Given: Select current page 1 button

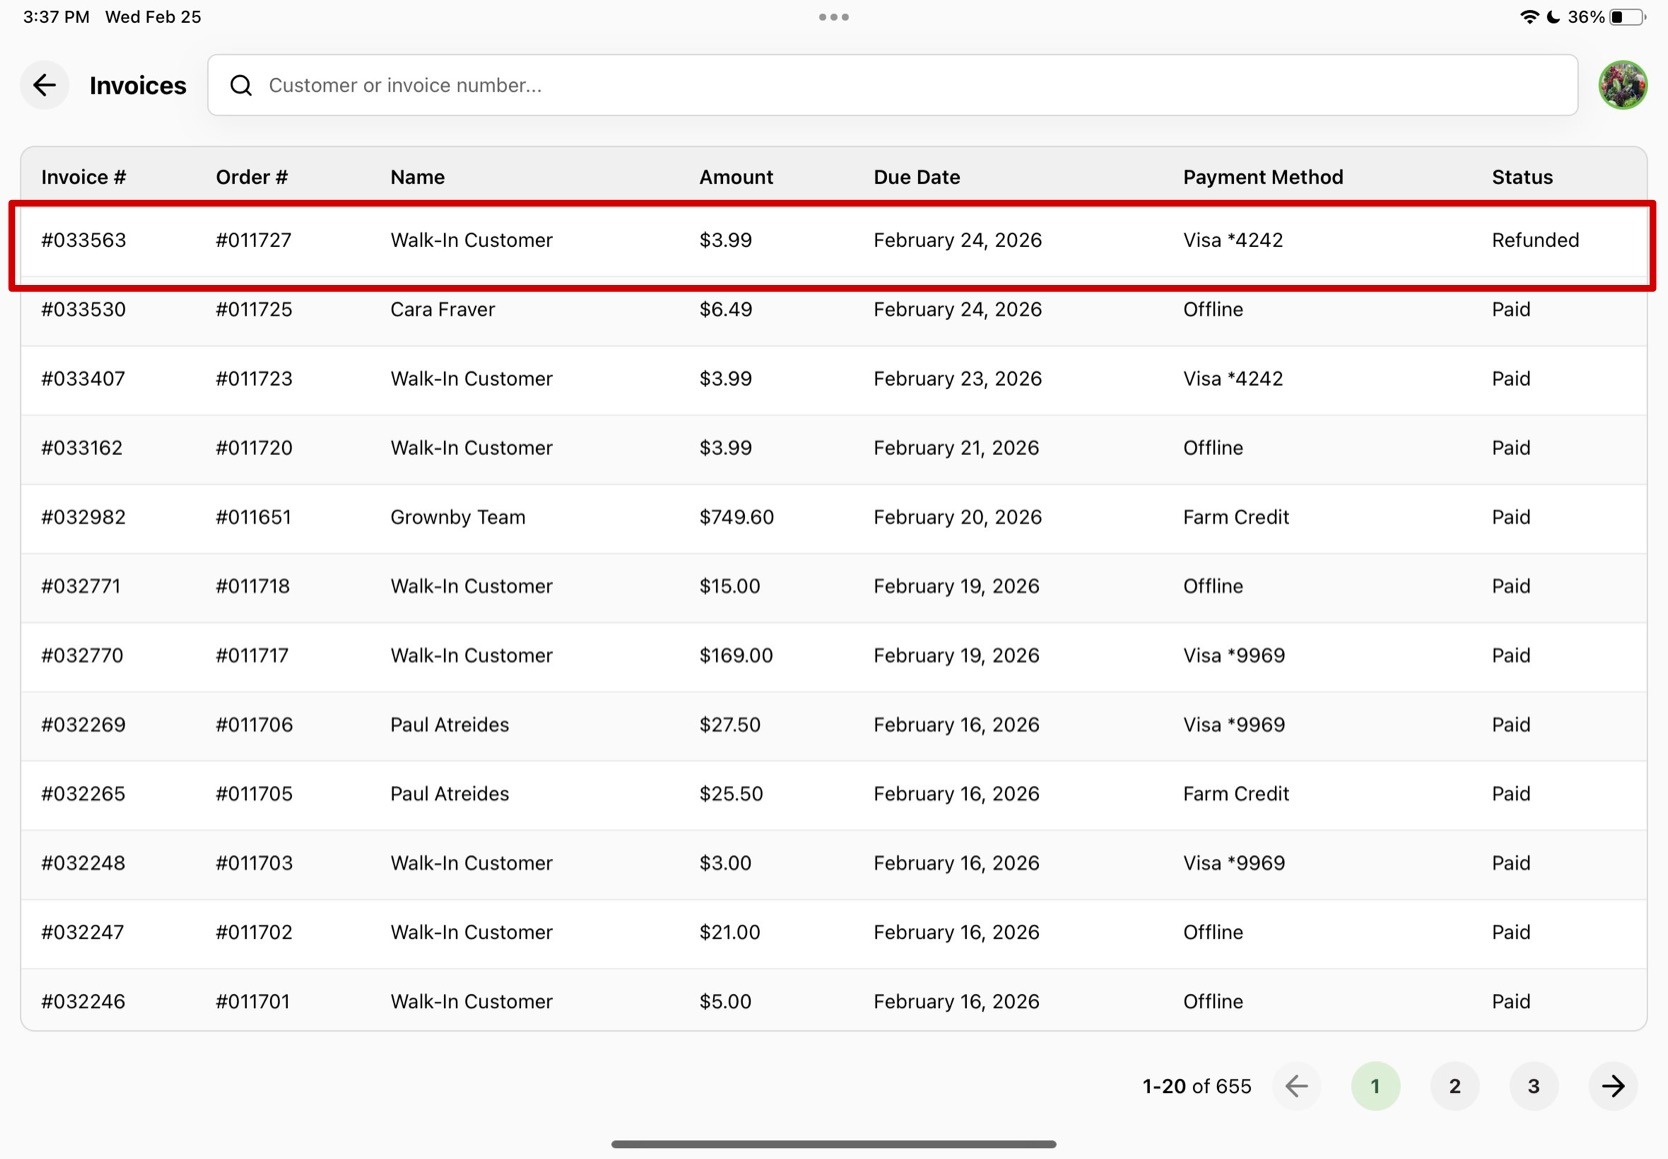Looking at the screenshot, I should [x=1375, y=1086].
